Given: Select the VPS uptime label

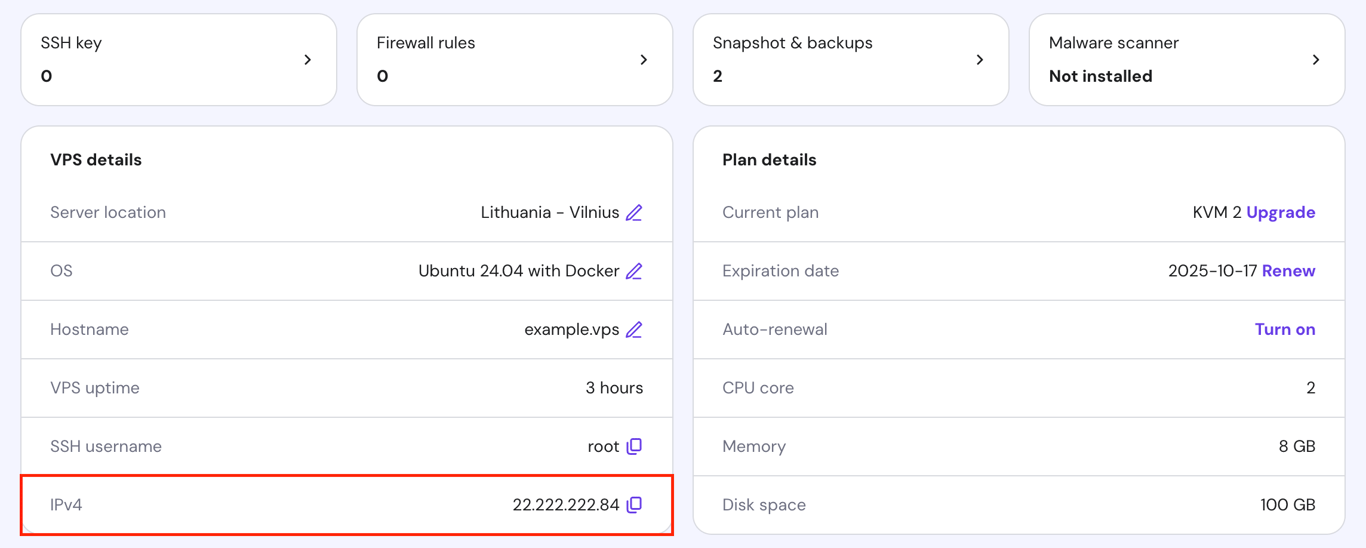Looking at the screenshot, I should coord(95,388).
